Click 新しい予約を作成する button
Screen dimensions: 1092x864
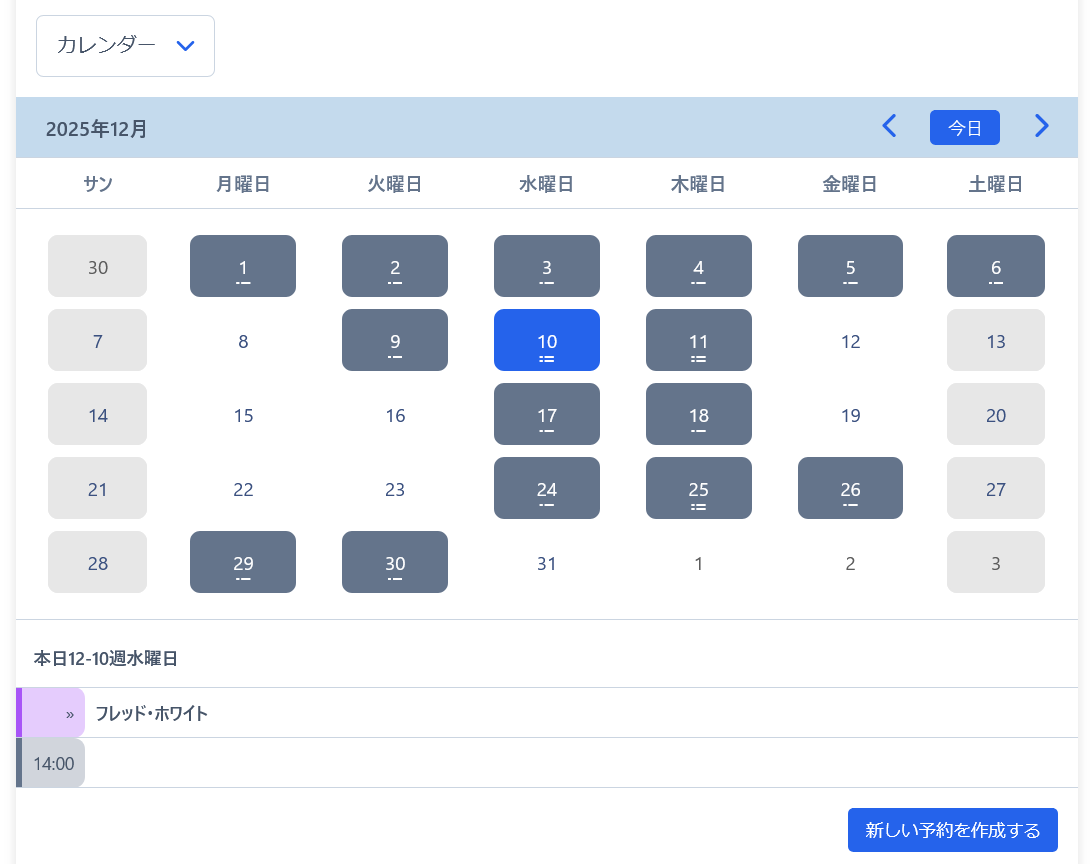(x=952, y=830)
